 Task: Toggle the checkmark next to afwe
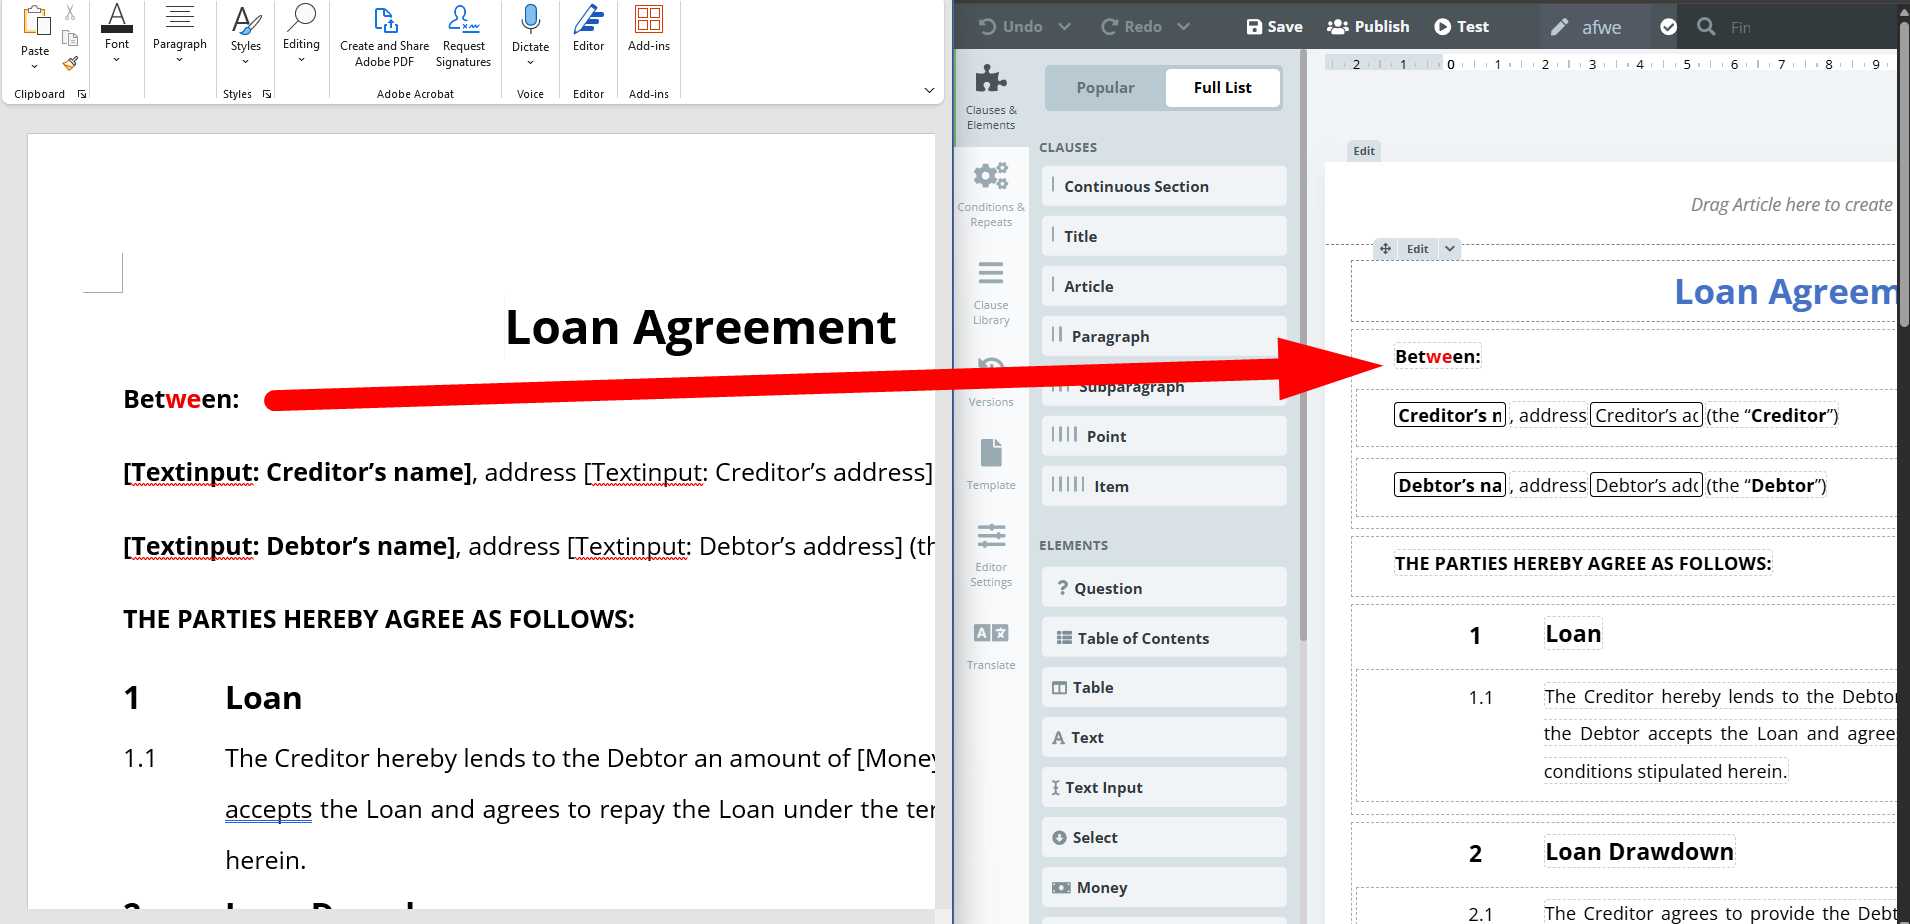[1668, 27]
